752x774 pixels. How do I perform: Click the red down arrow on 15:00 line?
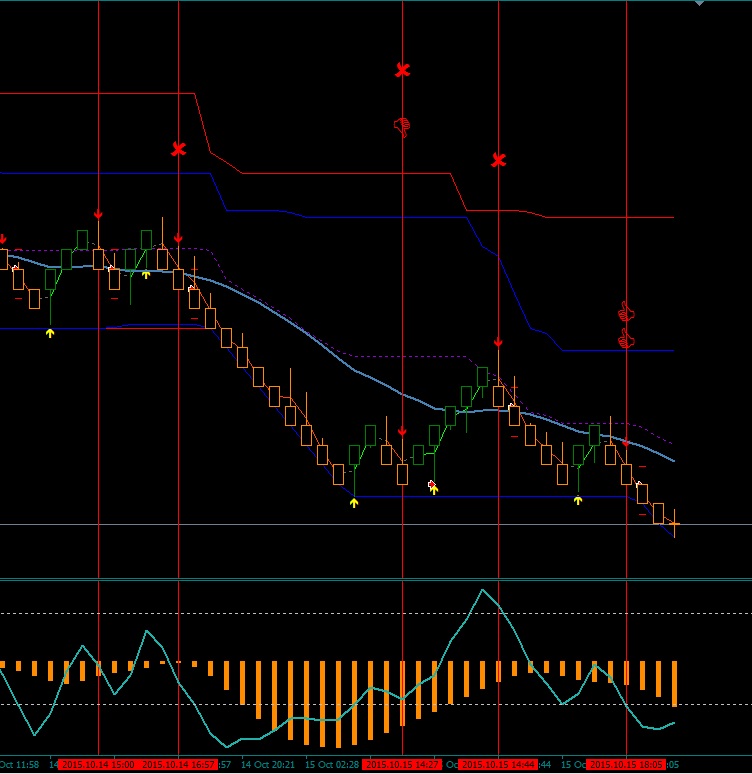[98, 214]
